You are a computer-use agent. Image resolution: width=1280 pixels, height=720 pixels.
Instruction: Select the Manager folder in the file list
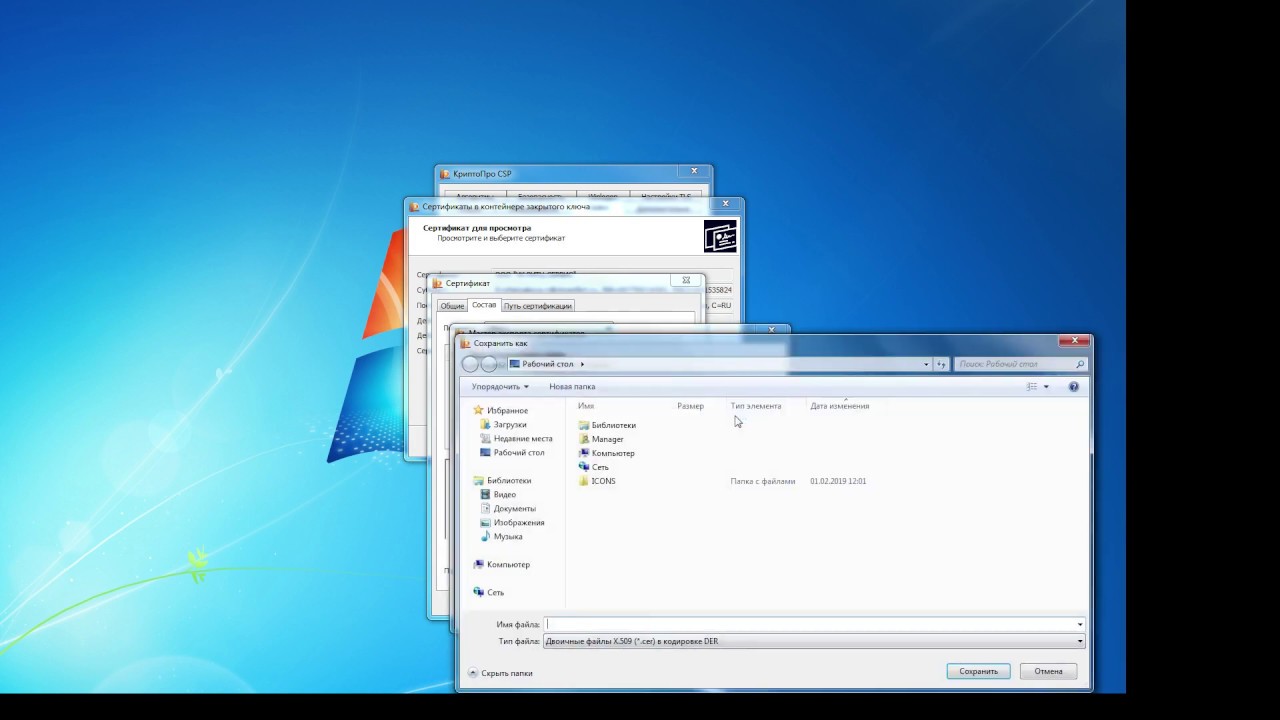(x=607, y=439)
